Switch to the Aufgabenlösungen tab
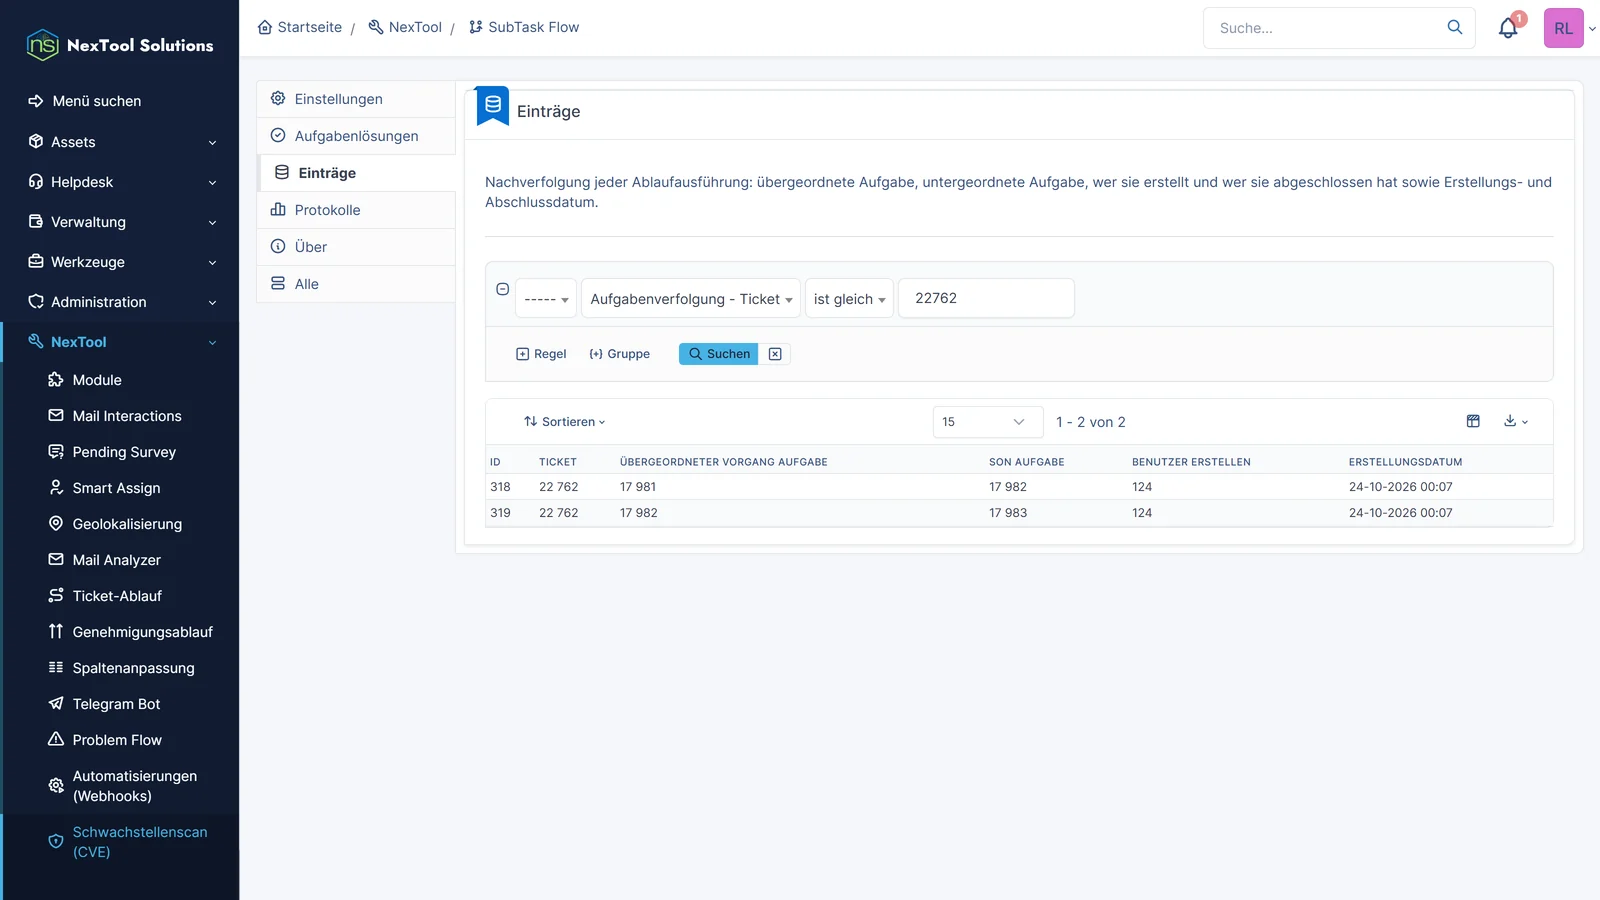Viewport: 1600px width, 900px height. 356,136
